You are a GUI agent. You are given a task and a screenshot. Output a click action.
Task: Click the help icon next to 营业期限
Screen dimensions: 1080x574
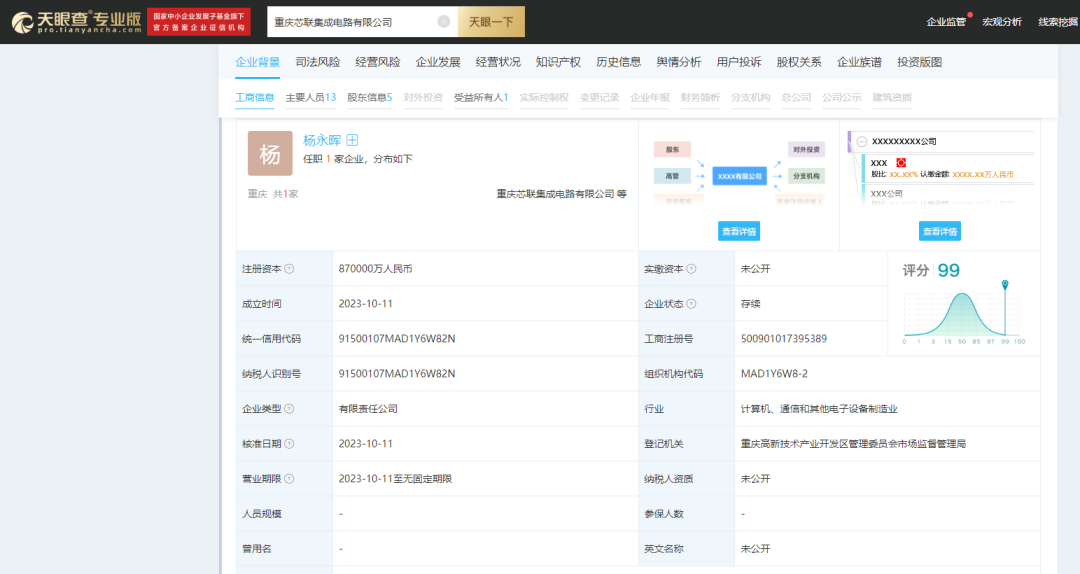point(289,479)
